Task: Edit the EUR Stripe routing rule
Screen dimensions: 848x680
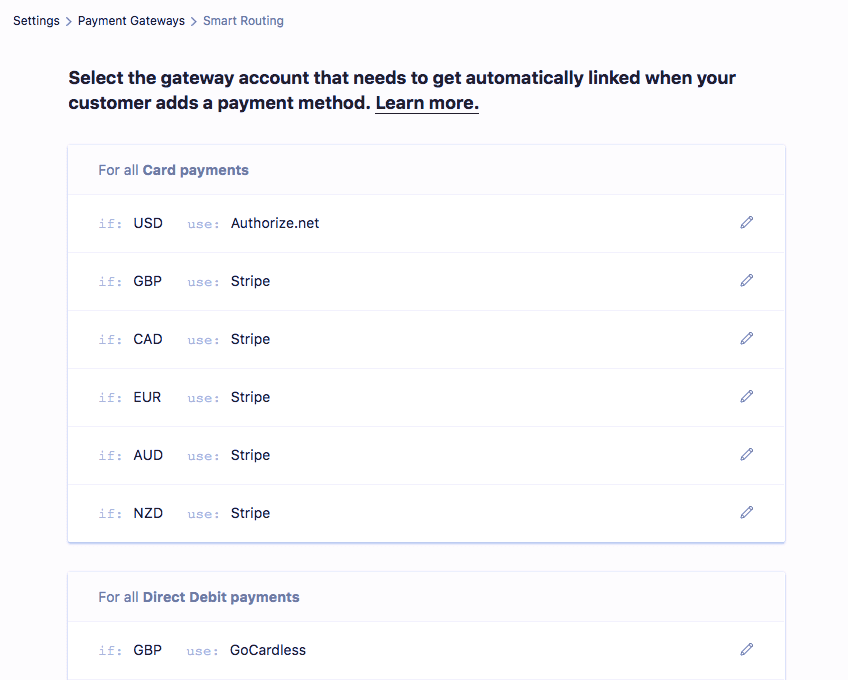Action: 746,396
